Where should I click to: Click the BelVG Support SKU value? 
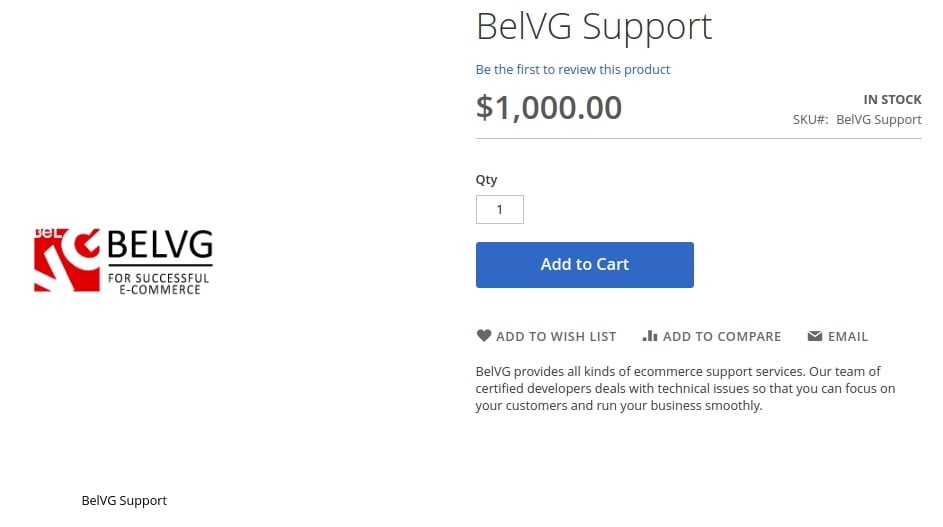pos(879,119)
